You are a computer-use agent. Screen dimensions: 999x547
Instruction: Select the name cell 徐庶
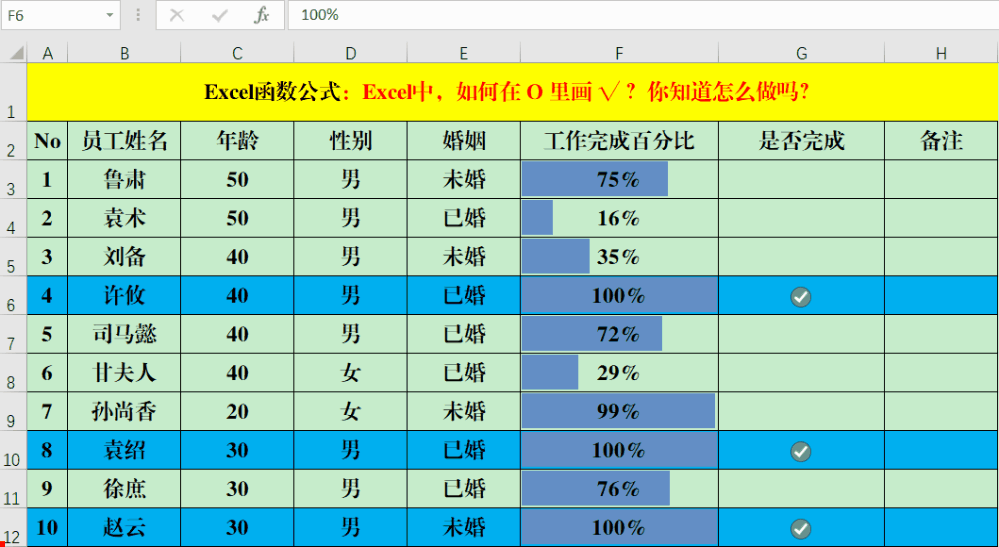(x=124, y=488)
